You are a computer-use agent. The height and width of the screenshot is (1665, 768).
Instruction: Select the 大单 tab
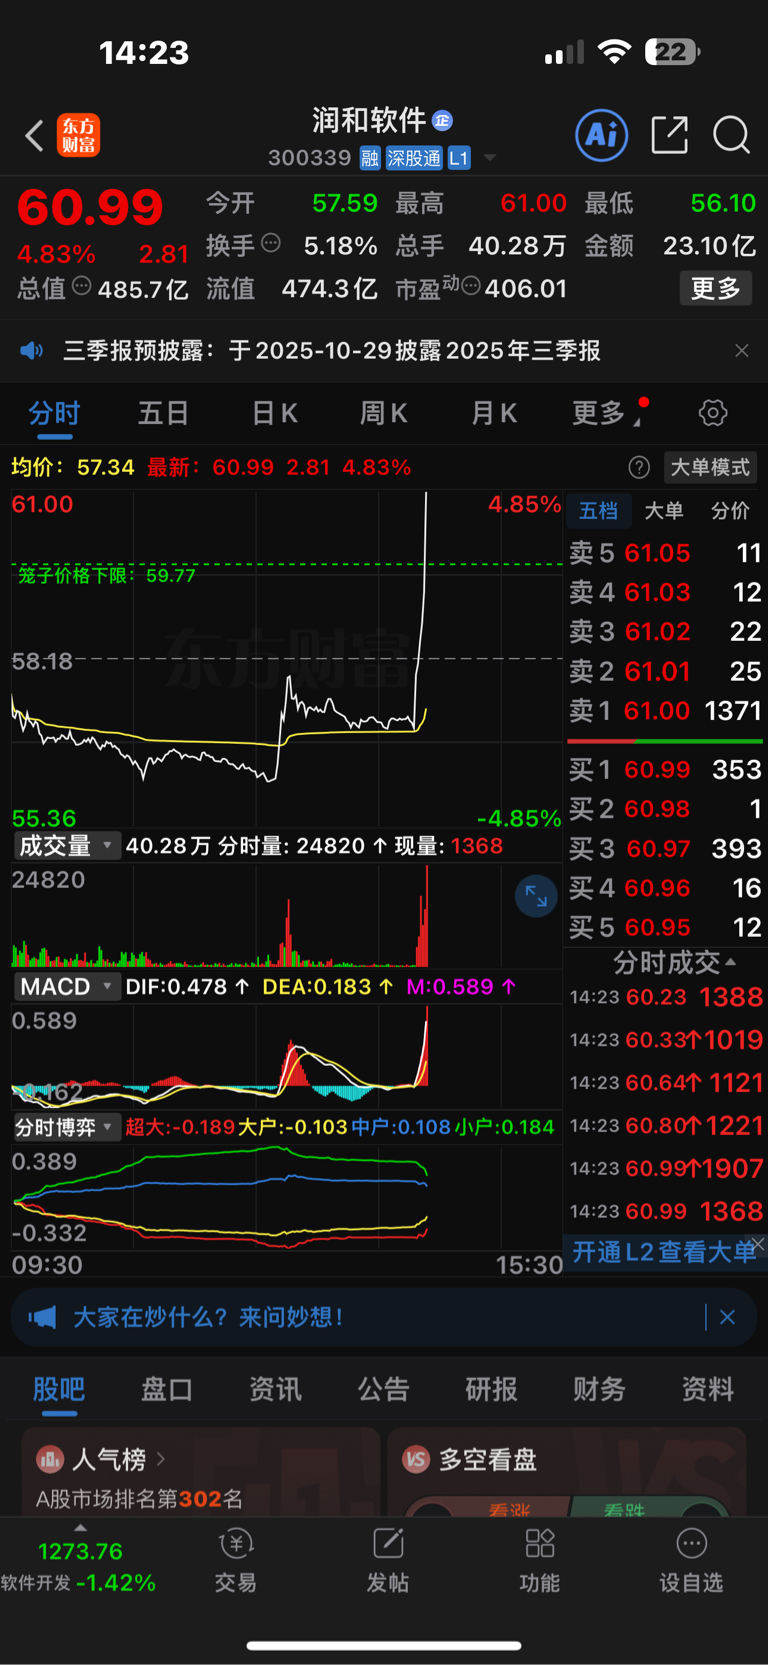click(664, 511)
